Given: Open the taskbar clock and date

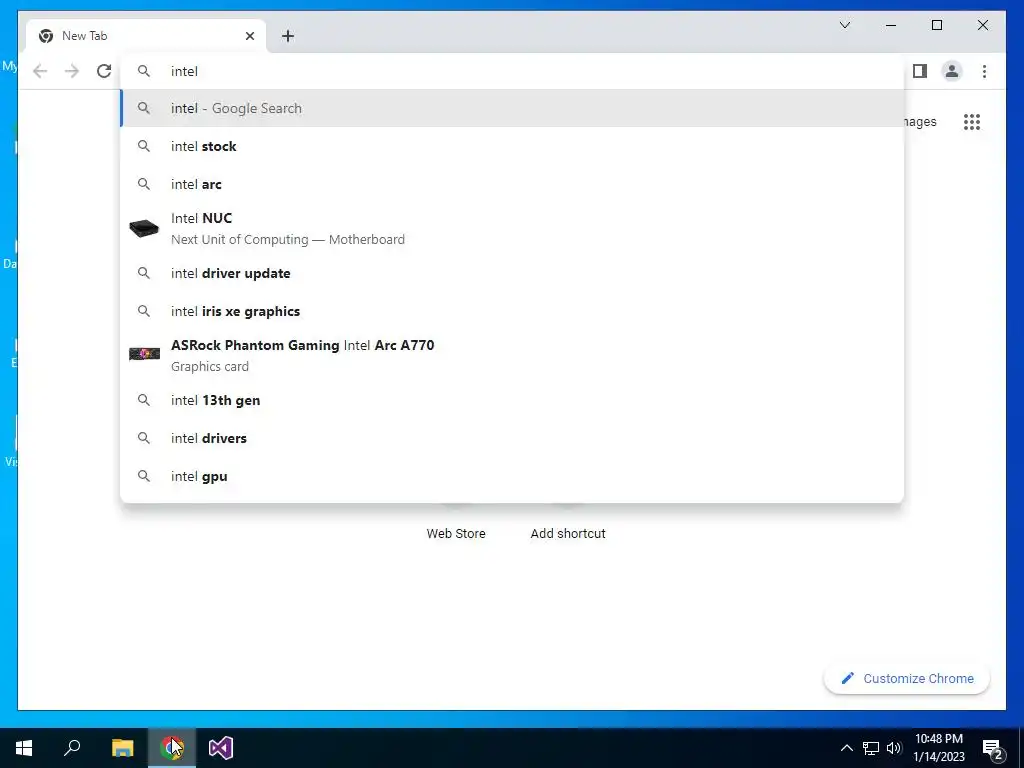Looking at the screenshot, I should (938, 748).
